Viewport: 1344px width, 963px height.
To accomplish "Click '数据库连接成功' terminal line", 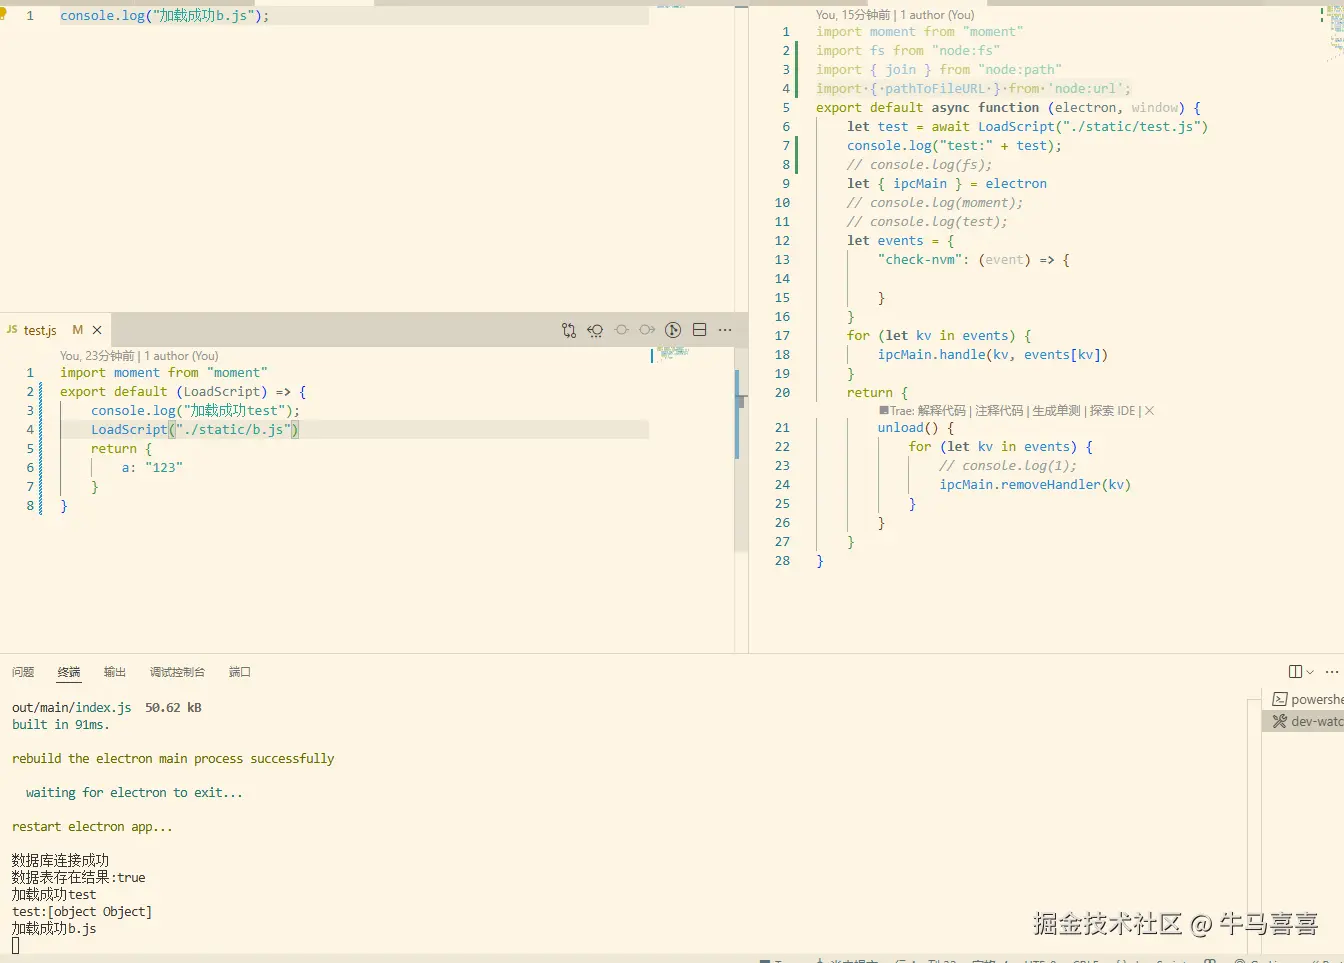I will click(x=60, y=861).
